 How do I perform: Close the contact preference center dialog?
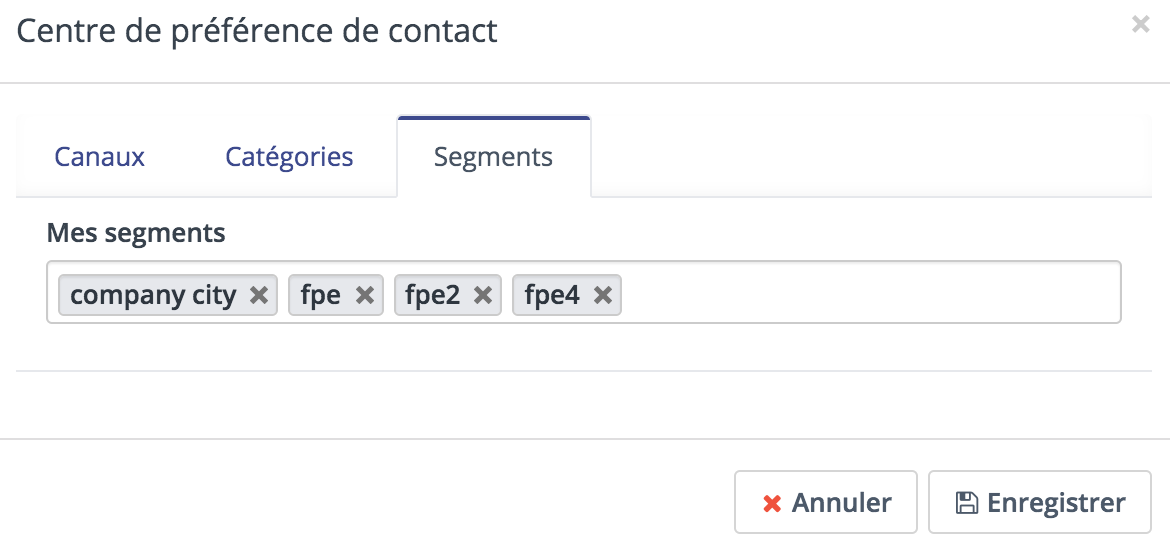click(1140, 25)
